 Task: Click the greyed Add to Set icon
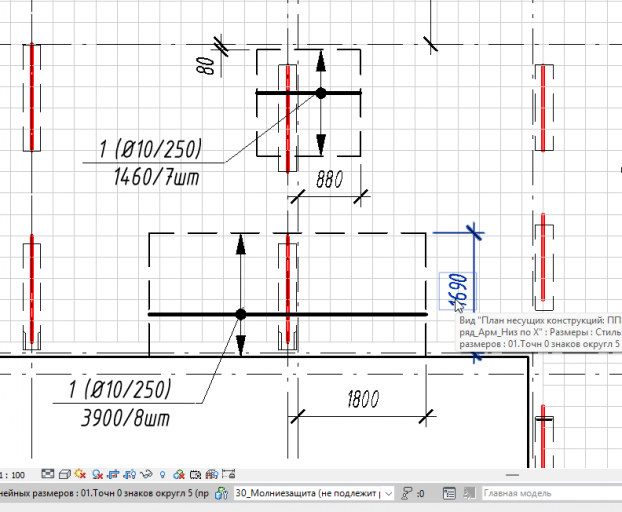(x=469, y=493)
